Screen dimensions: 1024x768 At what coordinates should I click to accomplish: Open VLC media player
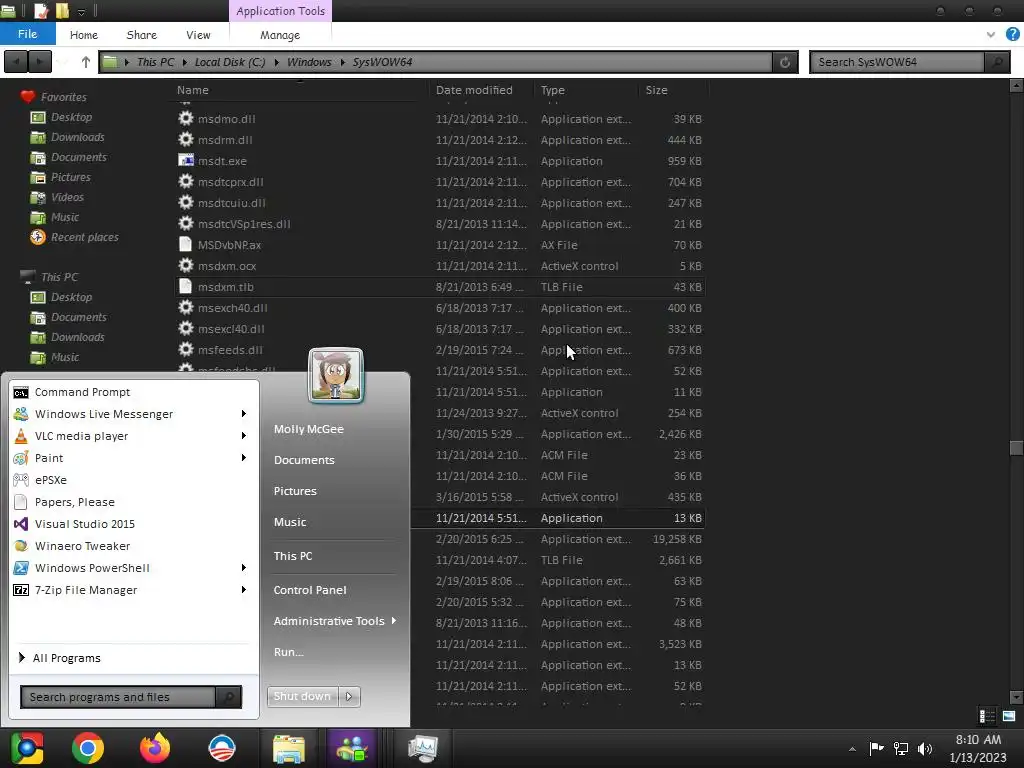pos(82,436)
